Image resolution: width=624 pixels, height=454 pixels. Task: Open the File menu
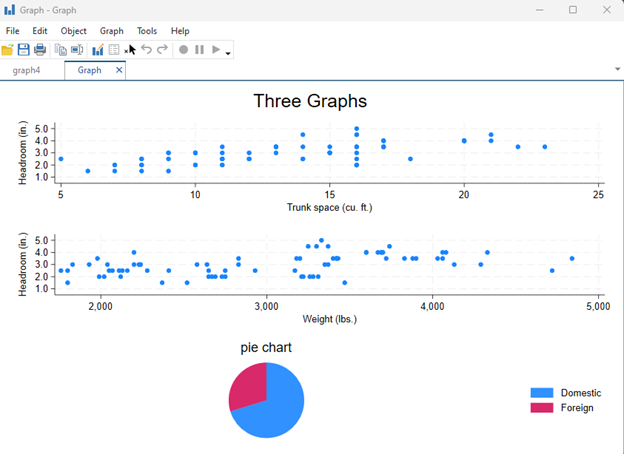[x=12, y=31]
